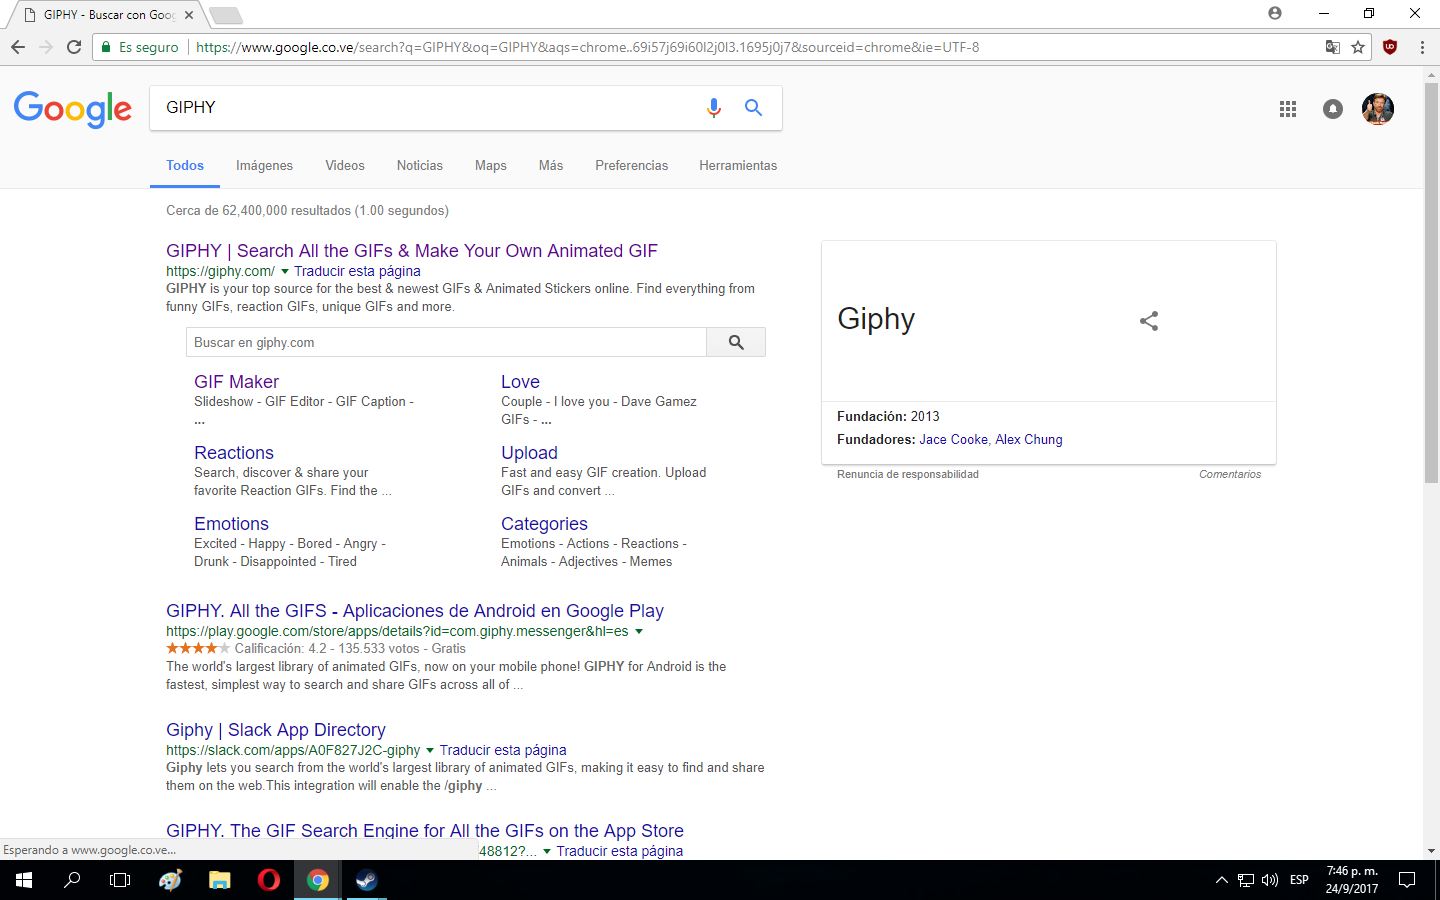Open Windows taskbar search

click(x=72, y=880)
